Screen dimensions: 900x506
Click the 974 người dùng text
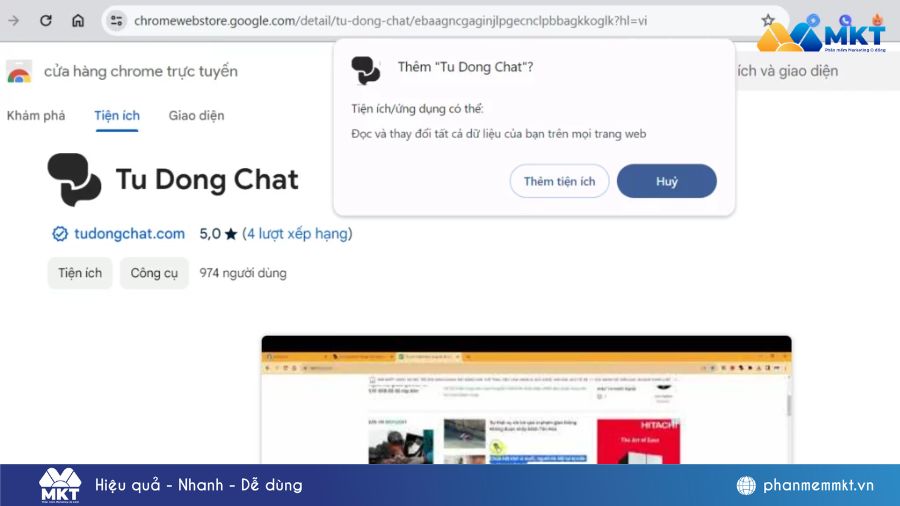243,273
